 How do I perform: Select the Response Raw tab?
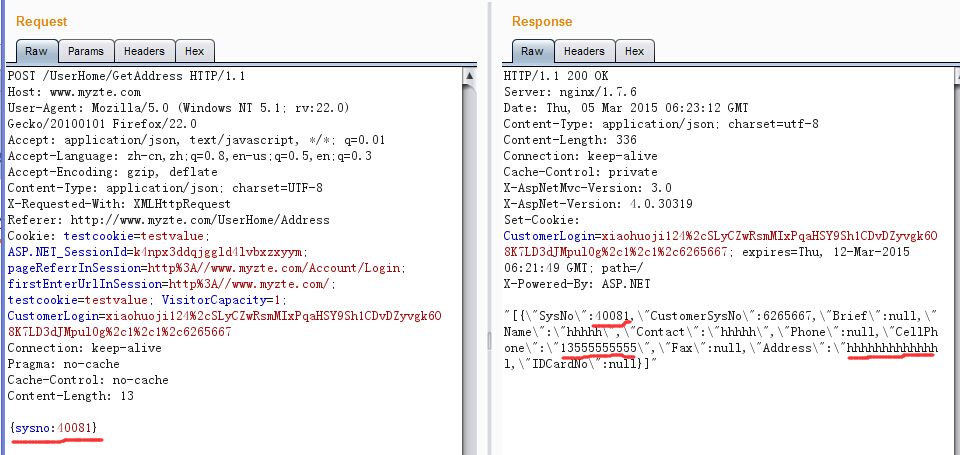tap(533, 51)
